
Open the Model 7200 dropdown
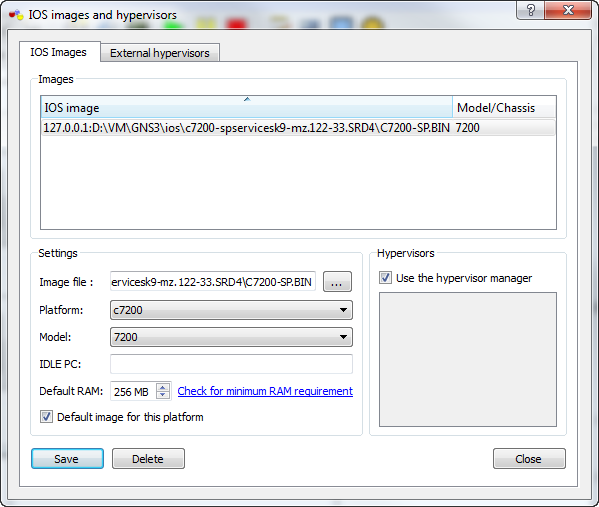pos(231,337)
